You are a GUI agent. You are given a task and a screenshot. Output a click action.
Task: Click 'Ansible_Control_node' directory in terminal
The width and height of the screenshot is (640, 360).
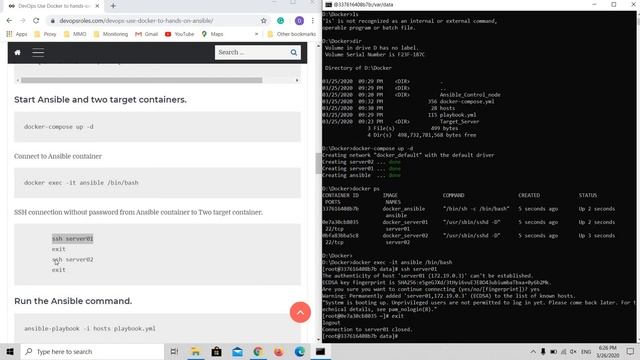[470, 95]
